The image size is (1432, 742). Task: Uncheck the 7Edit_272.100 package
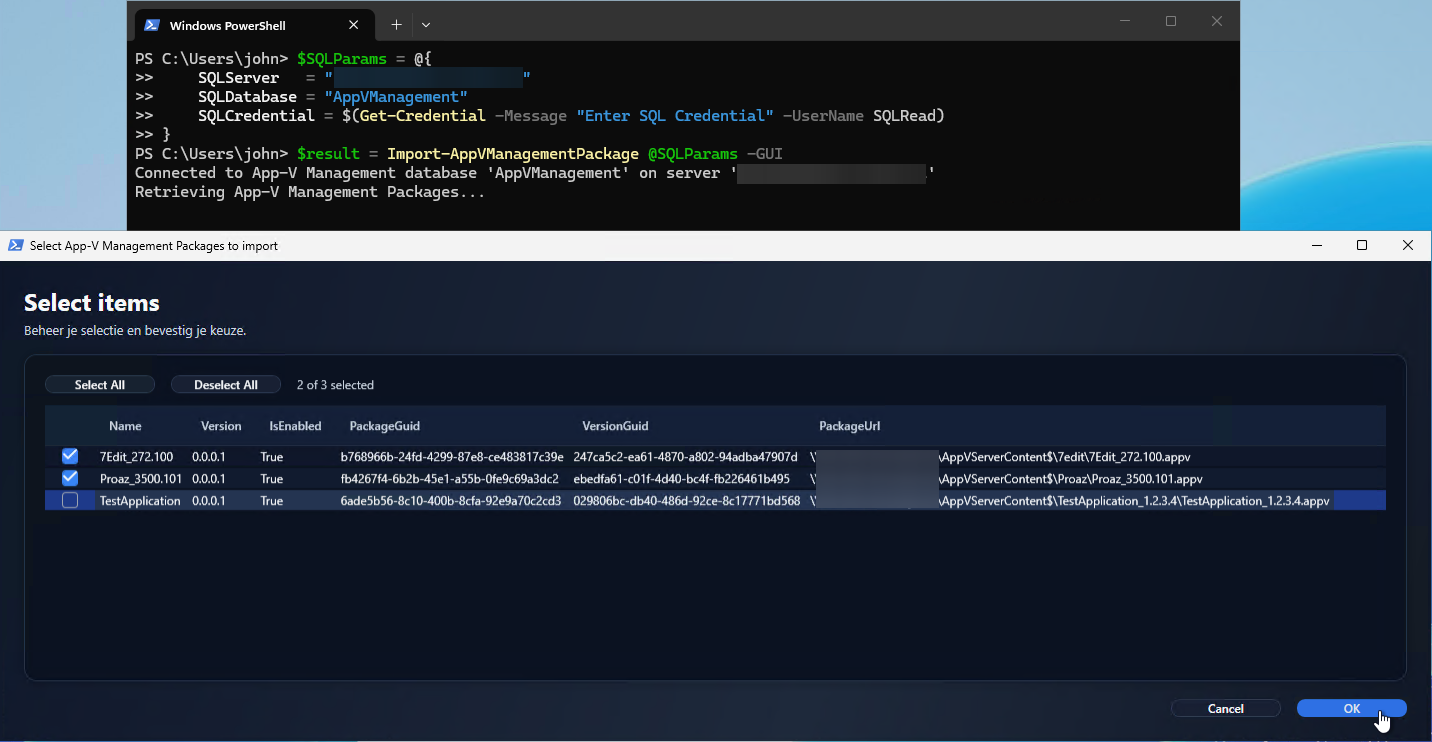pyautogui.click(x=69, y=456)
